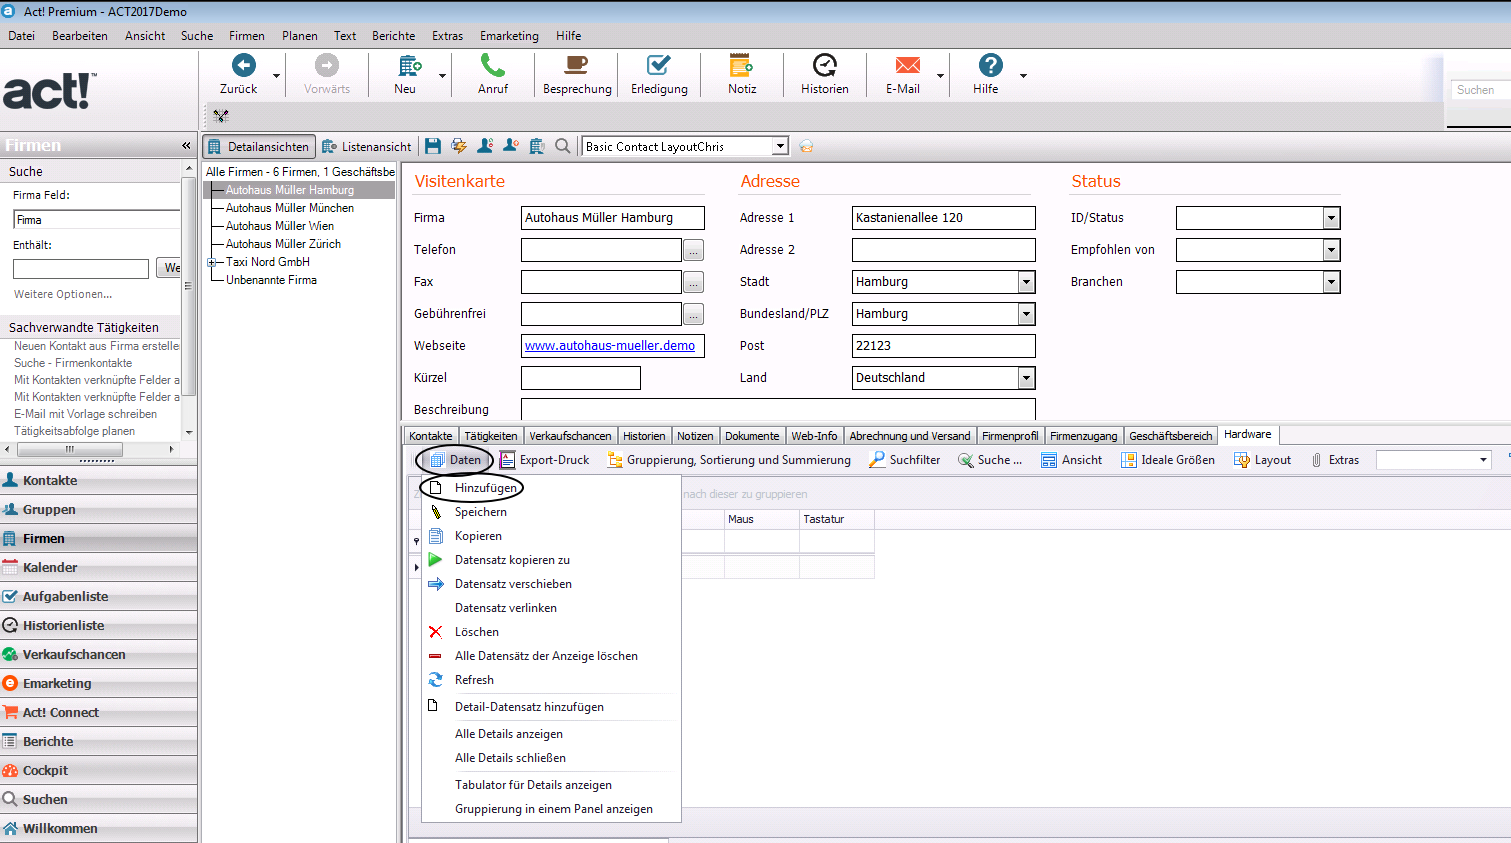Click the ellipsis button next to Telefon
The height and width of the screenshot is (843, 1511).
click(693, 250)
